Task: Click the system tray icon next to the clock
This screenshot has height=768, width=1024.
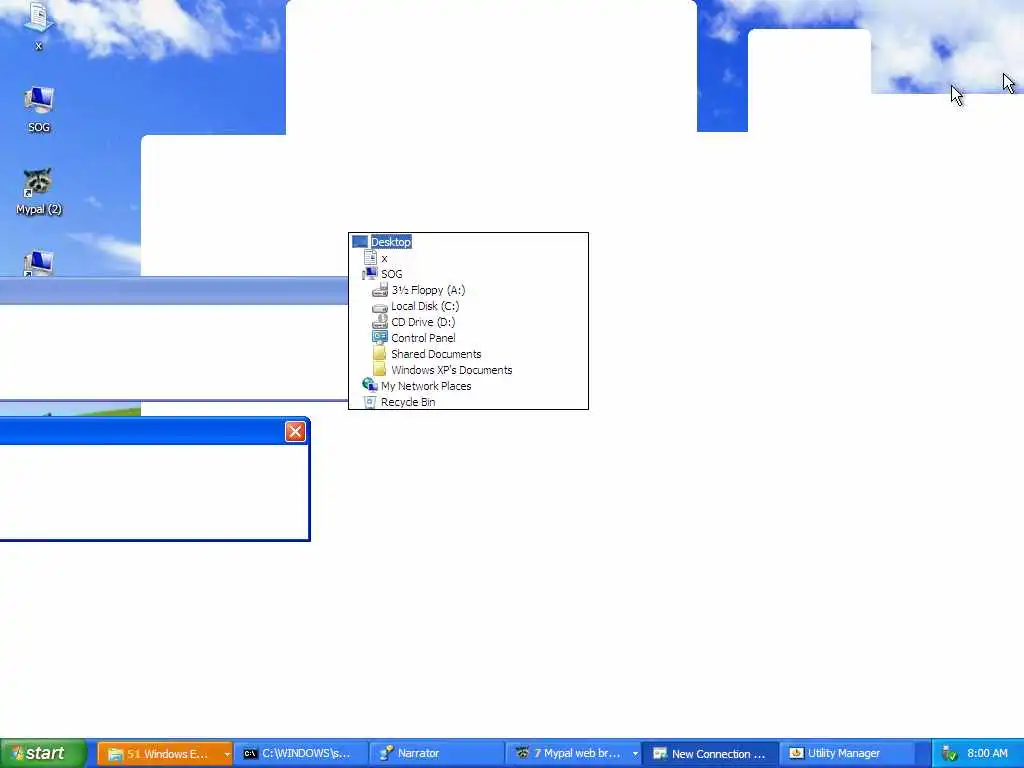Action: pyautogui.click(x=950, y=754)
